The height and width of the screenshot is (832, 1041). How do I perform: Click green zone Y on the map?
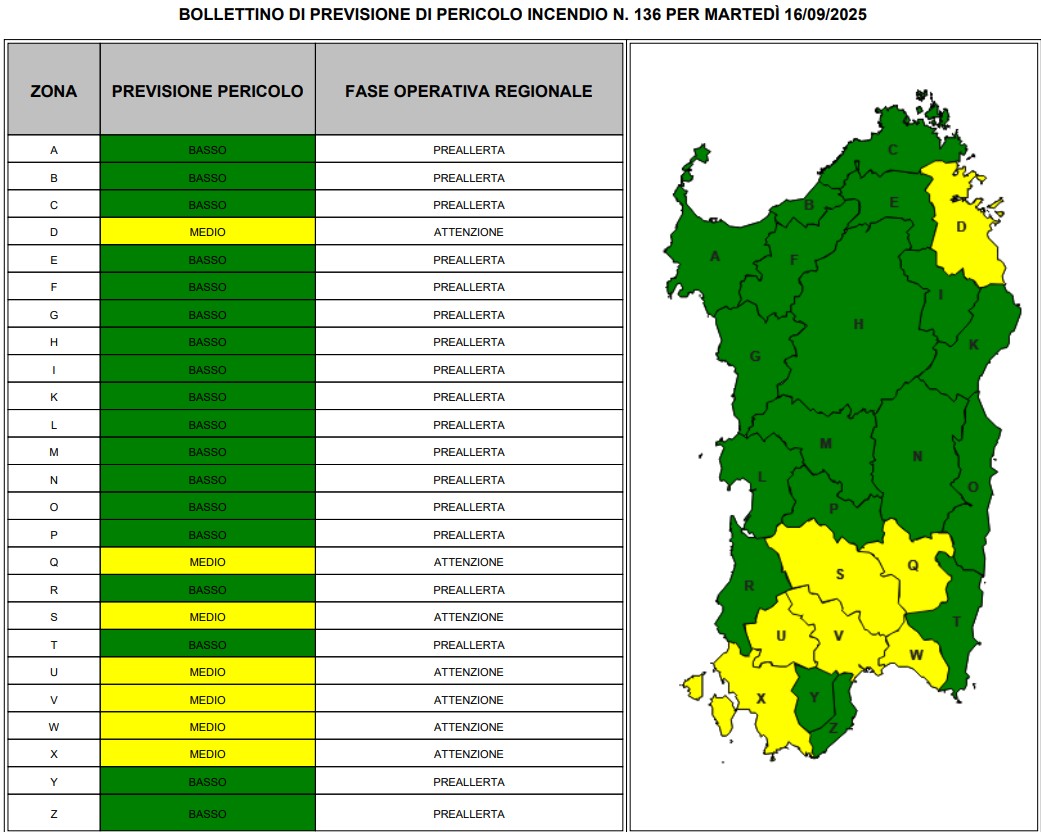click(x=815, y=697)
